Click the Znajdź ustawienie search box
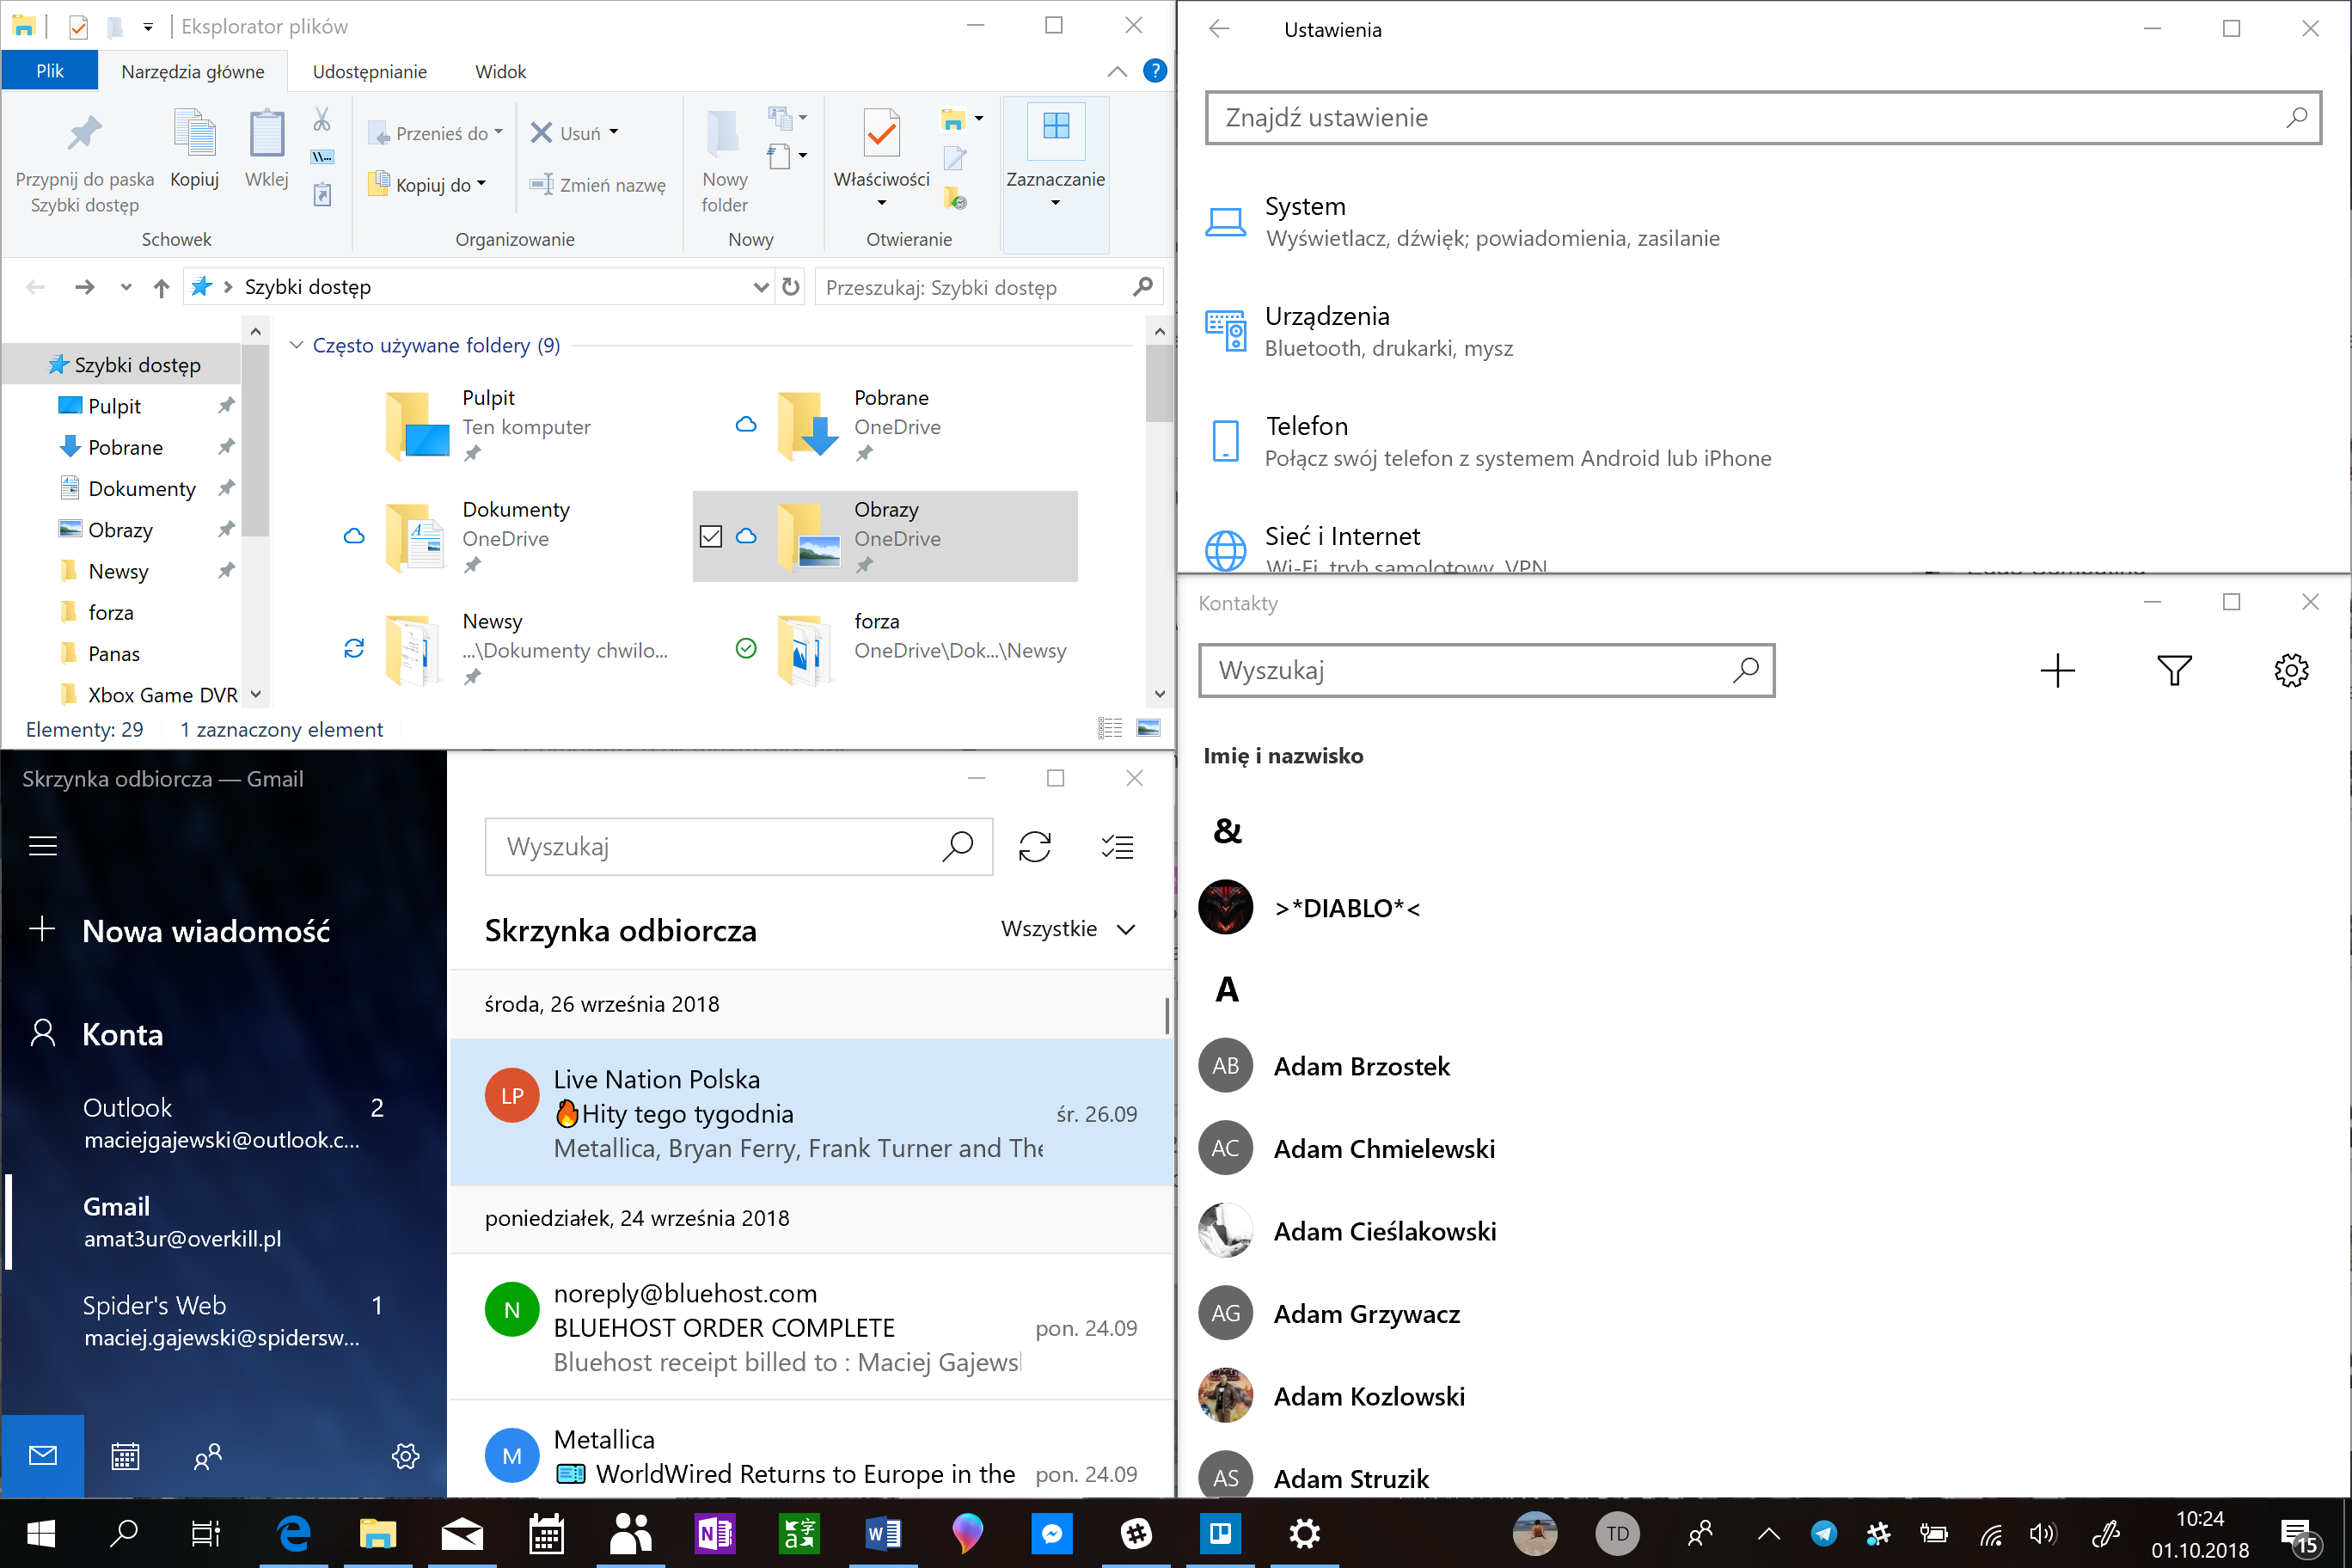 [1763, 118]
